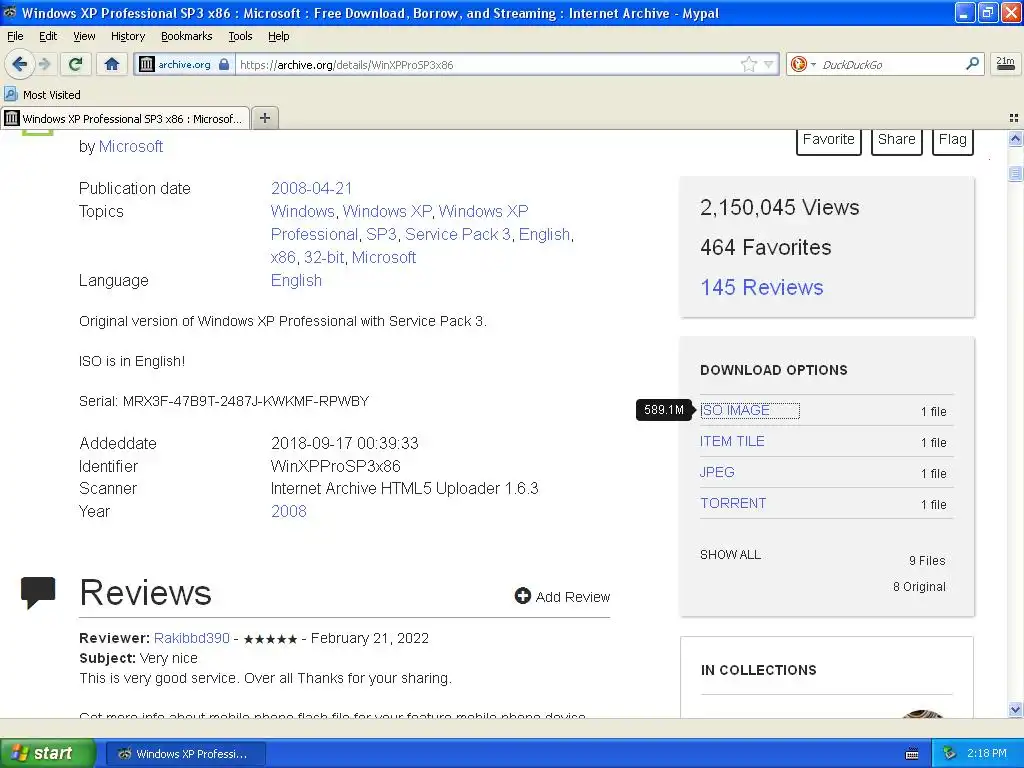
Task: Open the Tools menu
Action: point(240,36)
